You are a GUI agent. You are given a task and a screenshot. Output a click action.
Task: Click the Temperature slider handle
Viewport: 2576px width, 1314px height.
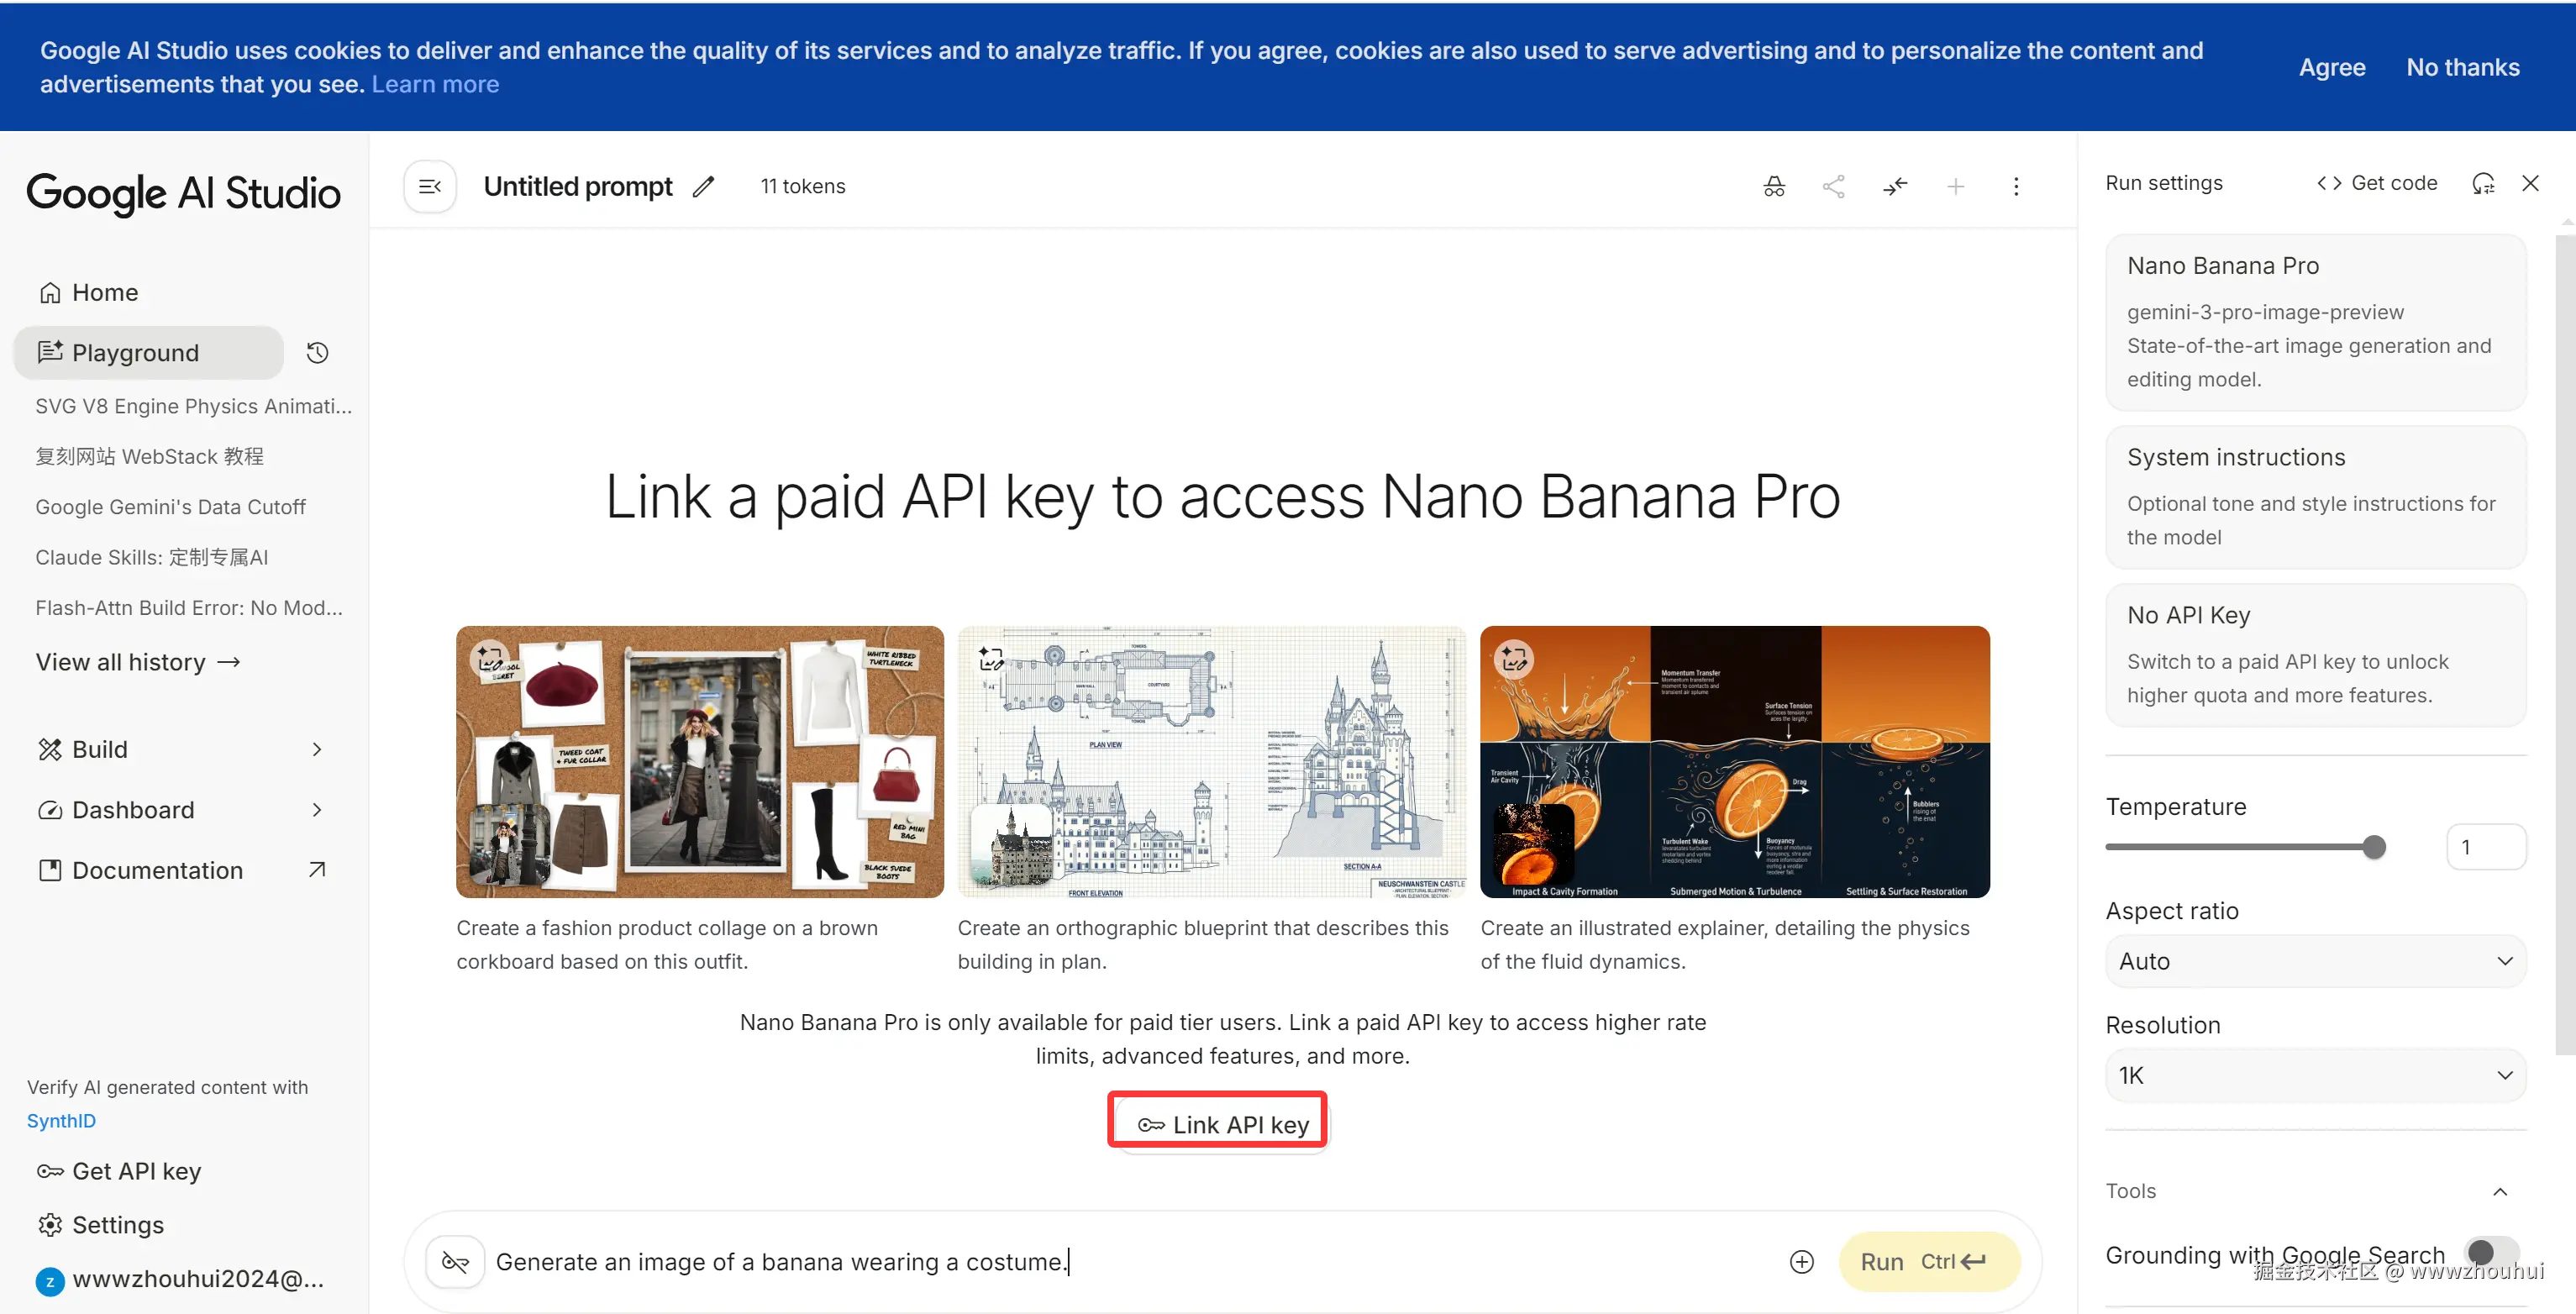click(2374, 847)
